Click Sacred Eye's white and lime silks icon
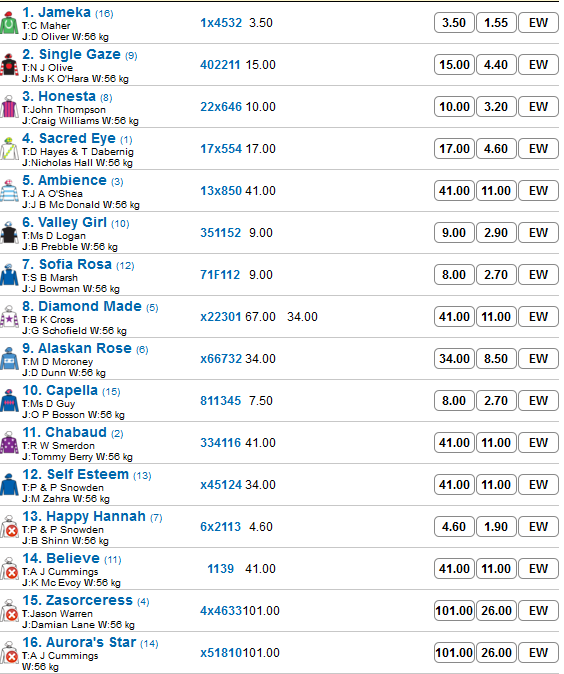 pyautogui.click(x=9, y=149)
